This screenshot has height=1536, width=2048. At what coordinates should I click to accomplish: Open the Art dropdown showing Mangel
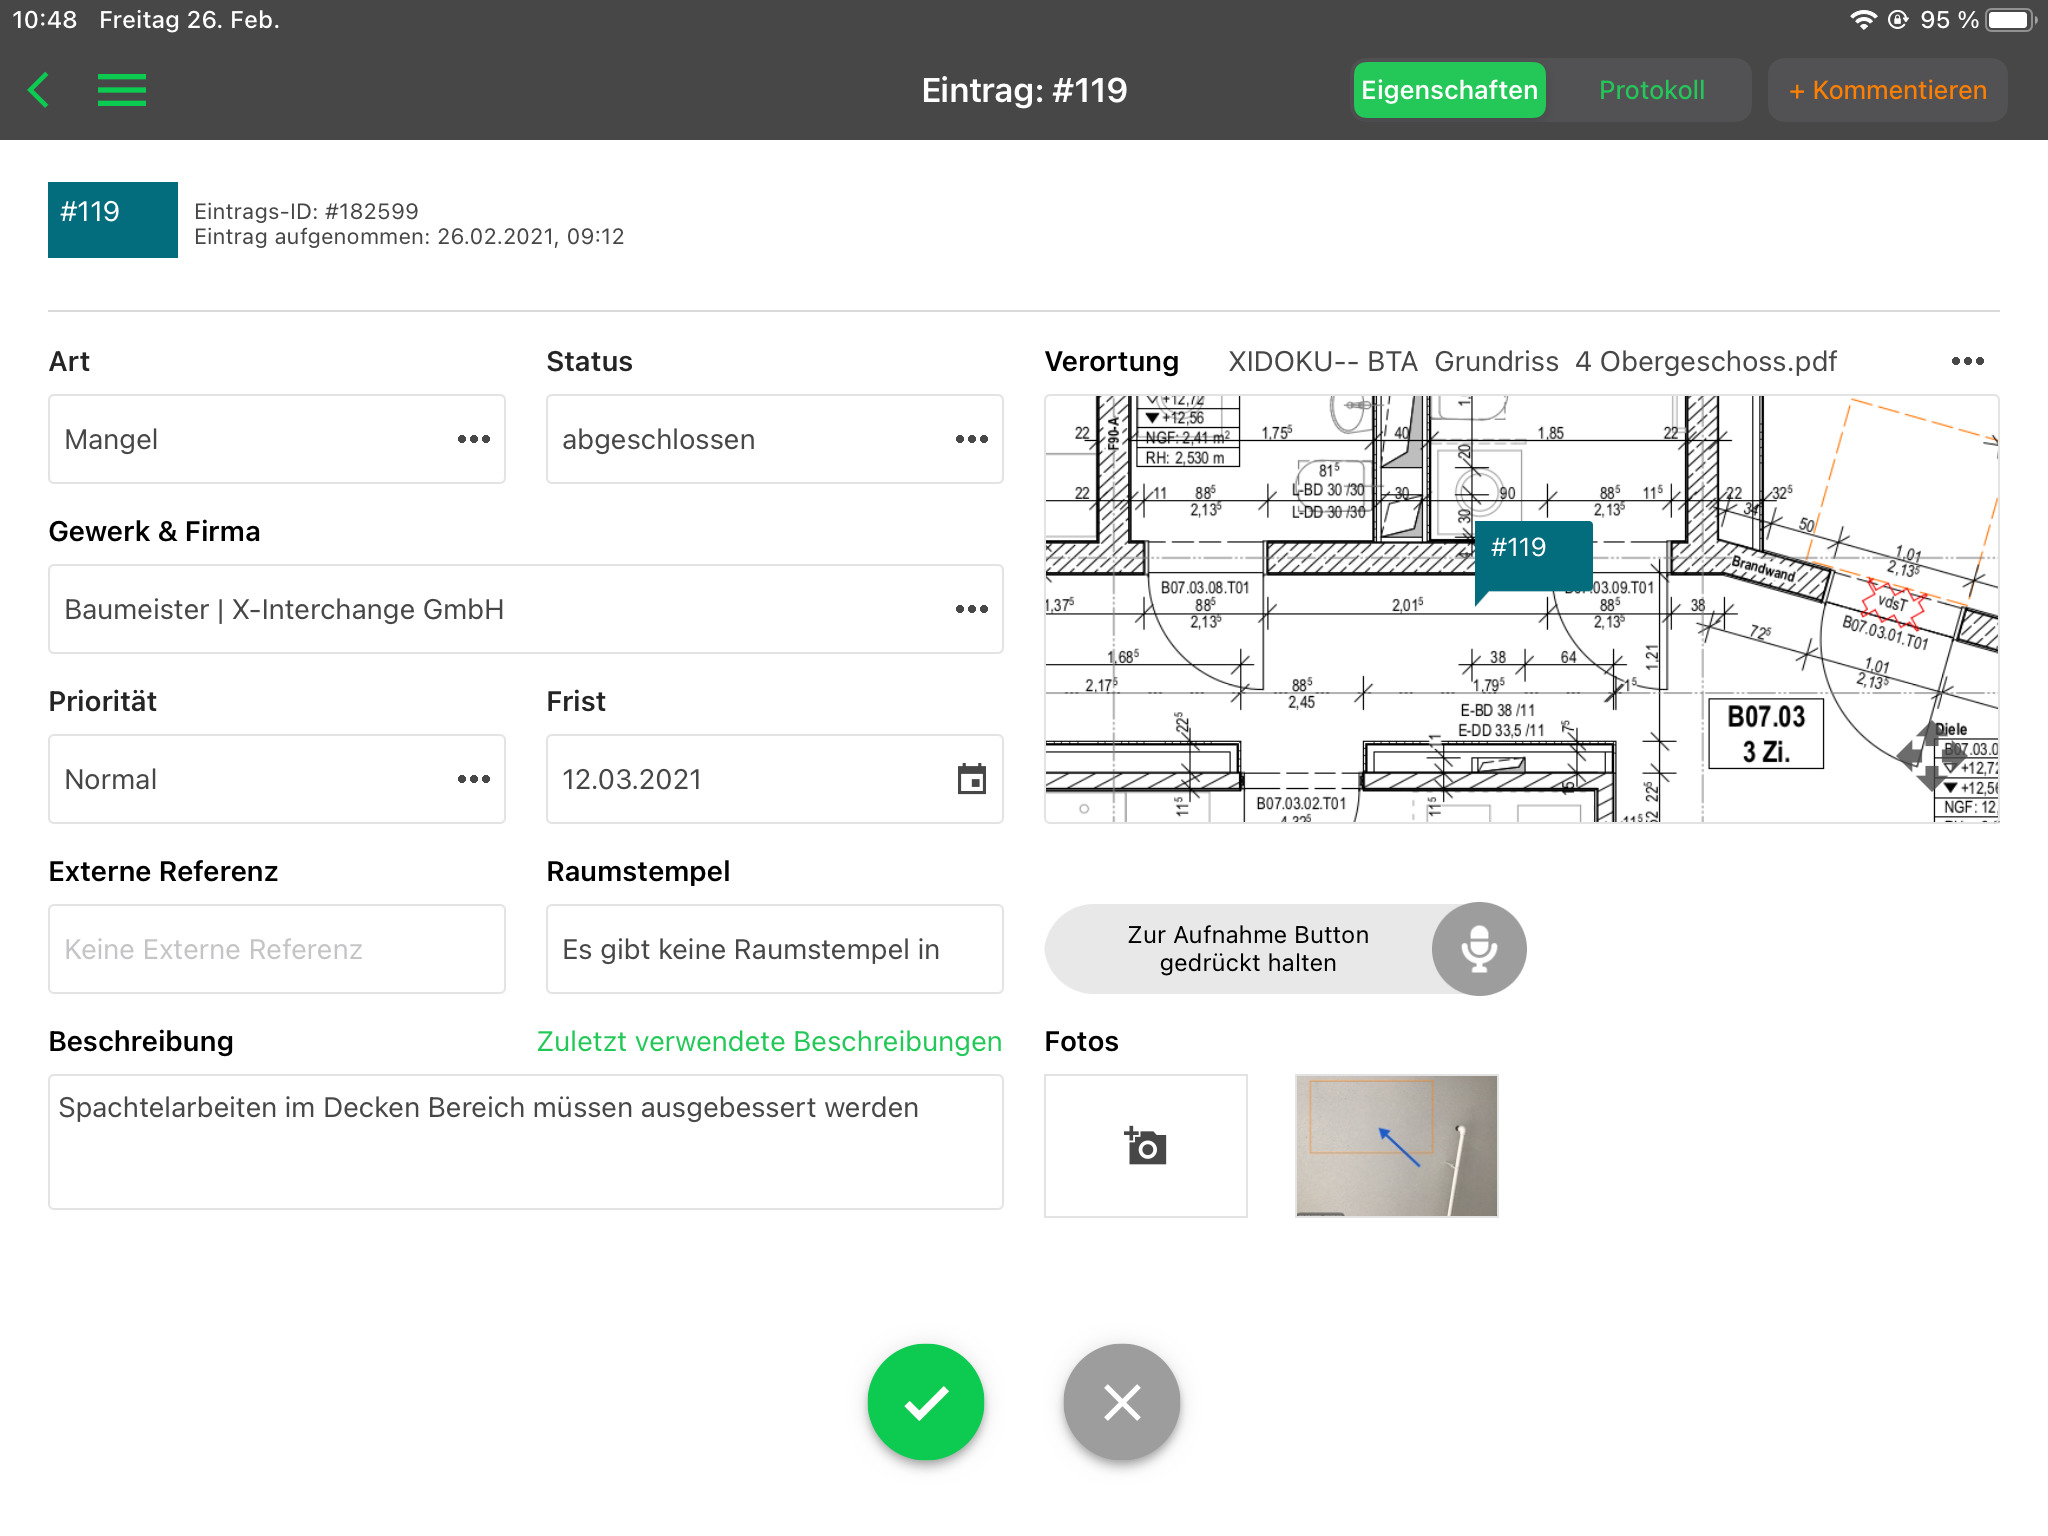click(x=277, y=439)
